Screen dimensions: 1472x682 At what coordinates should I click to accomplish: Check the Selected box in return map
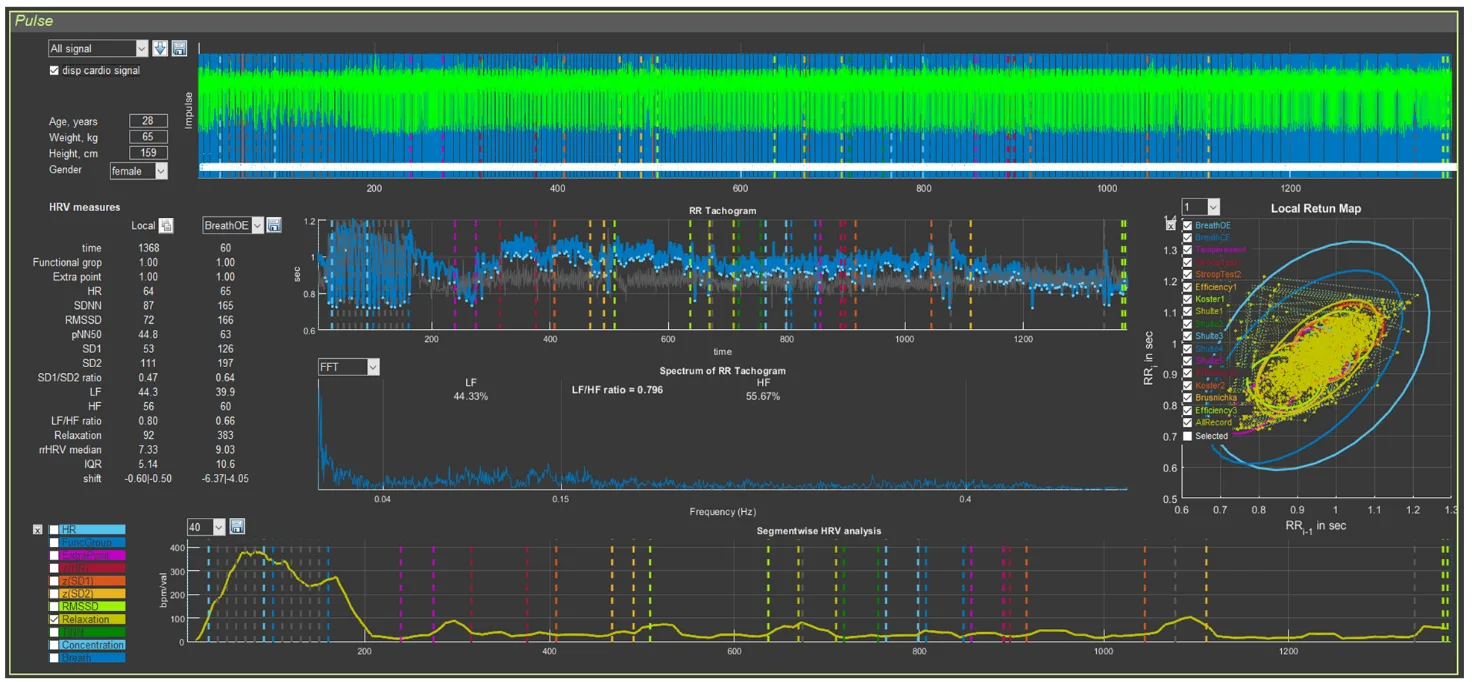[1187, 436]
